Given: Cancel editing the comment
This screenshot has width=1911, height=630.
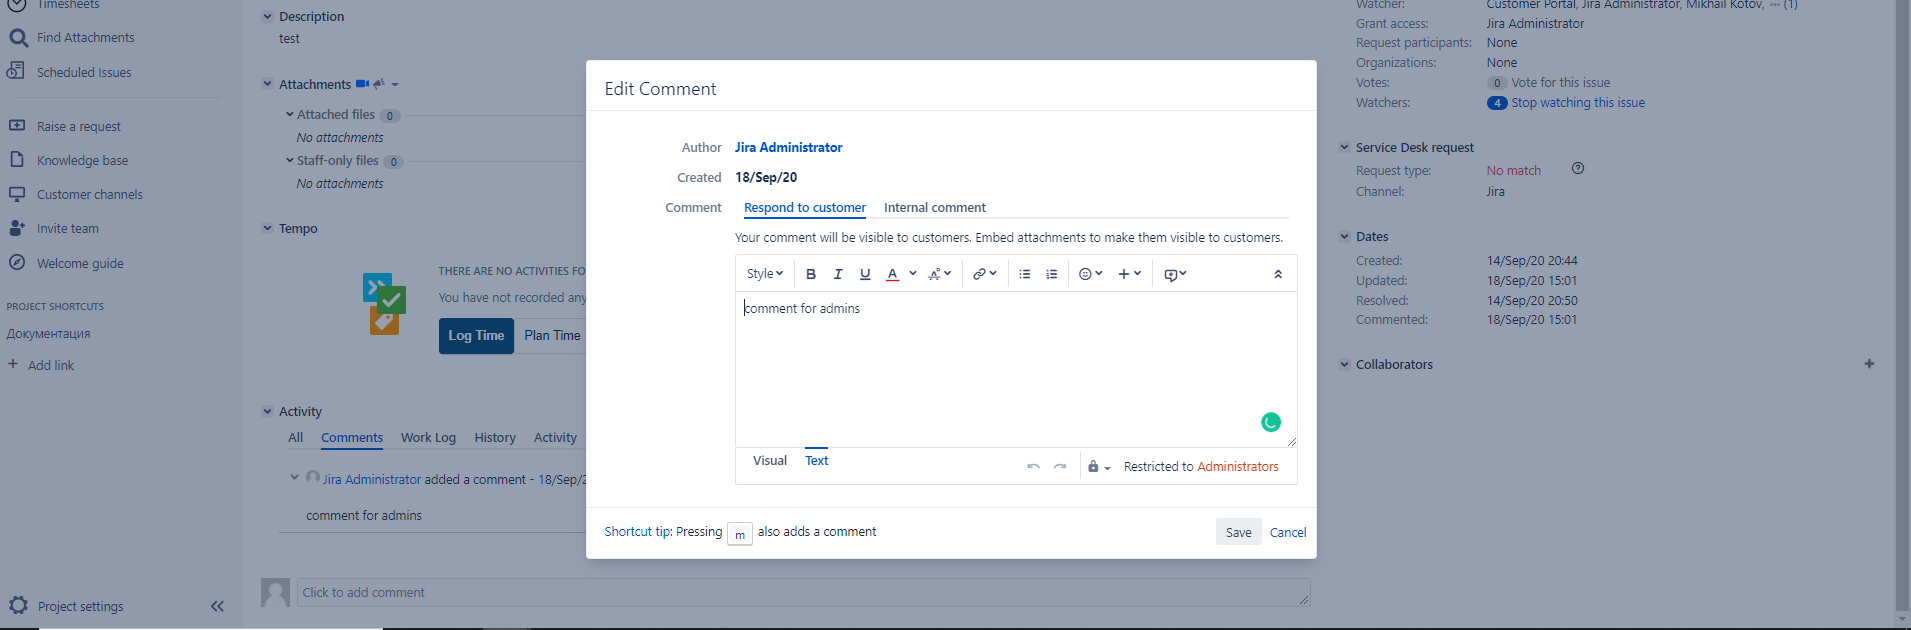Looking at the screenshot, I should click(1288, 533).
